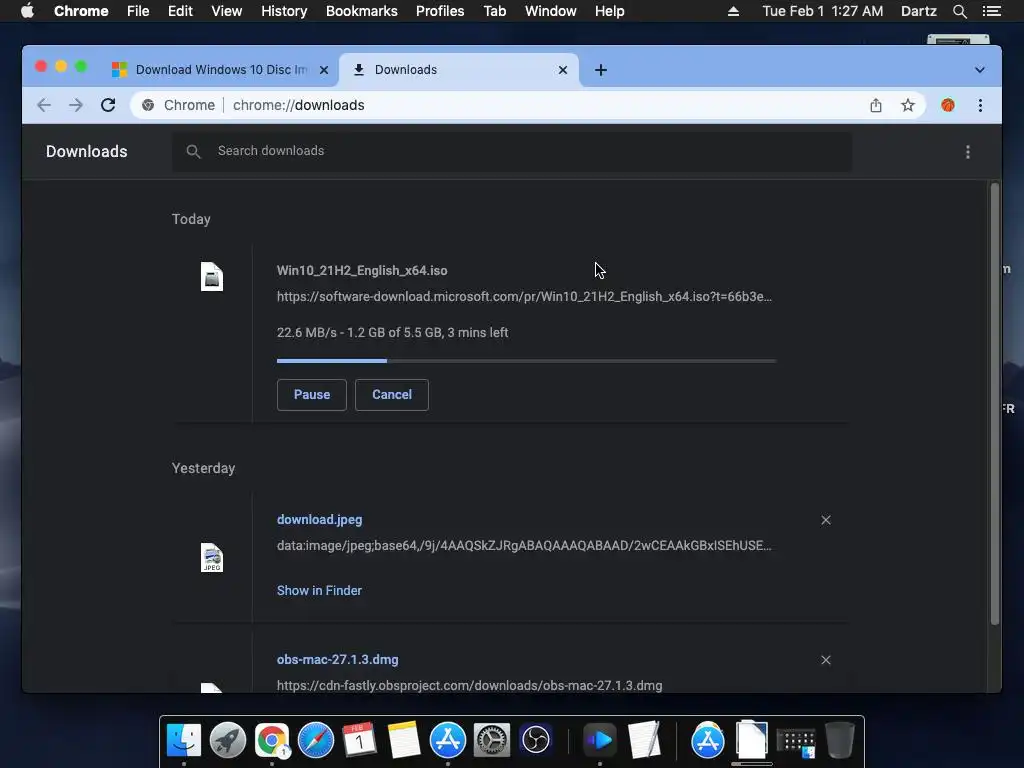The height and width of the screenshot is (768, 1024).
Task: Open the Chrome application menu
Action: pos(81,11)
